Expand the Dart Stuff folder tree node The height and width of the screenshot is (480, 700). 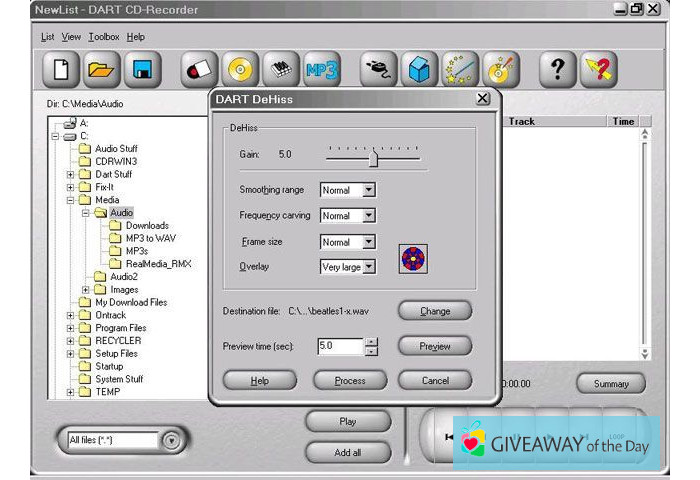[71, 174]
